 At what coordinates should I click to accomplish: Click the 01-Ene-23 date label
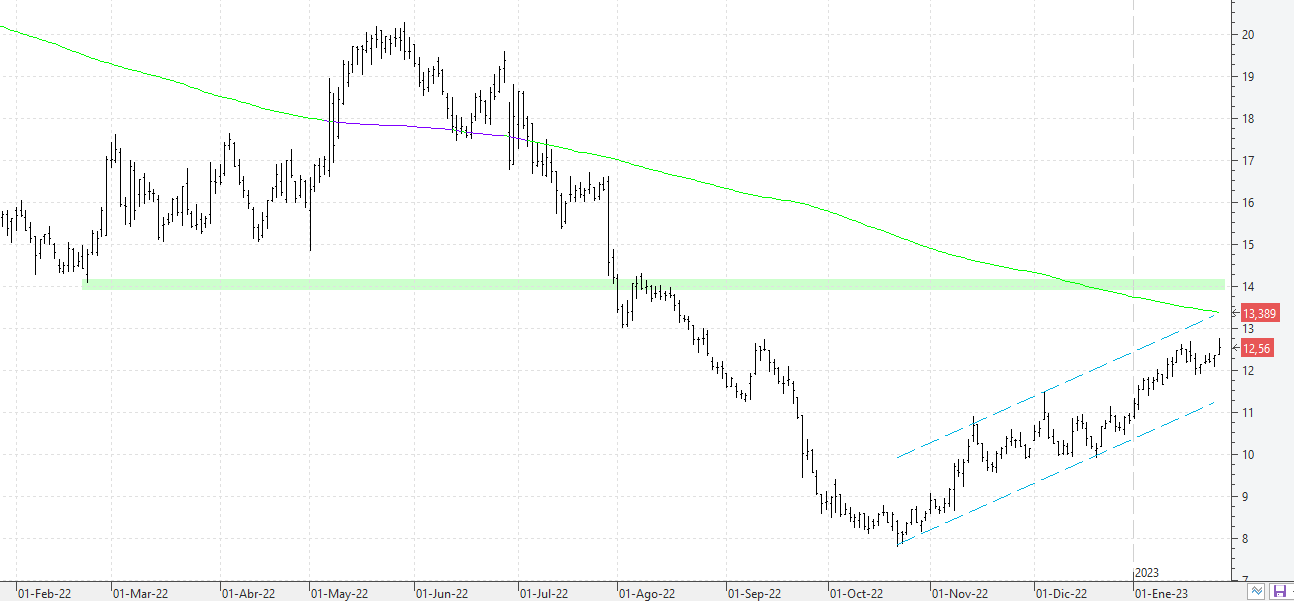pyautogui.click(x=1162, y=593)
